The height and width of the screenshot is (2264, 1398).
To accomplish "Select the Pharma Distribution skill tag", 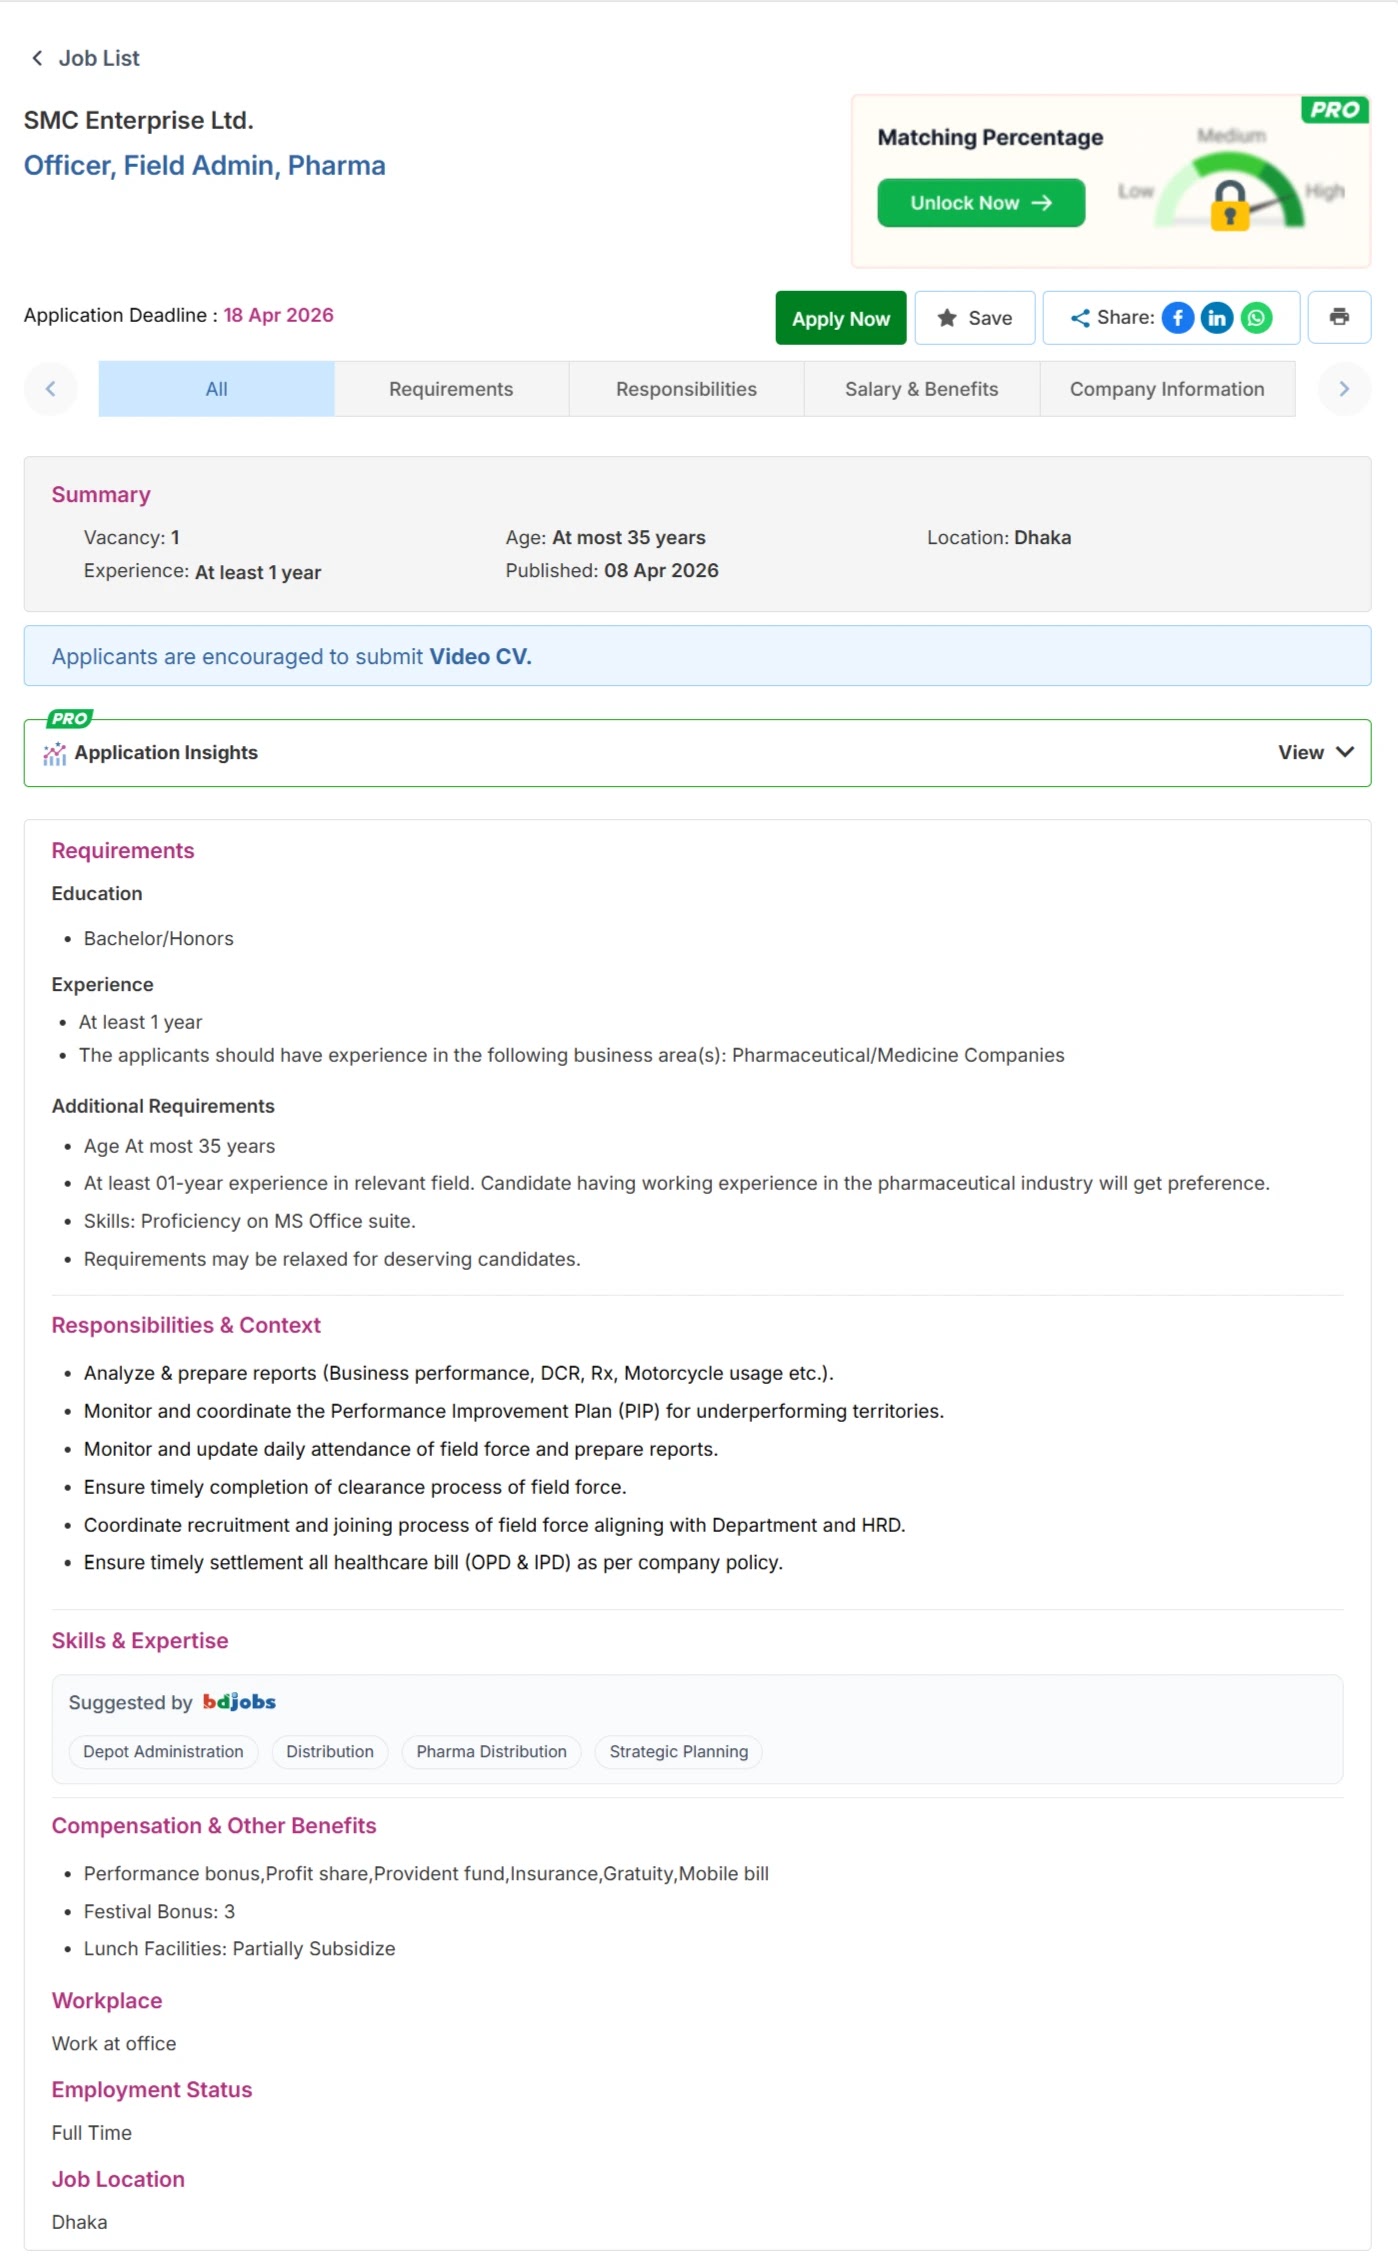I will 491,1752.
